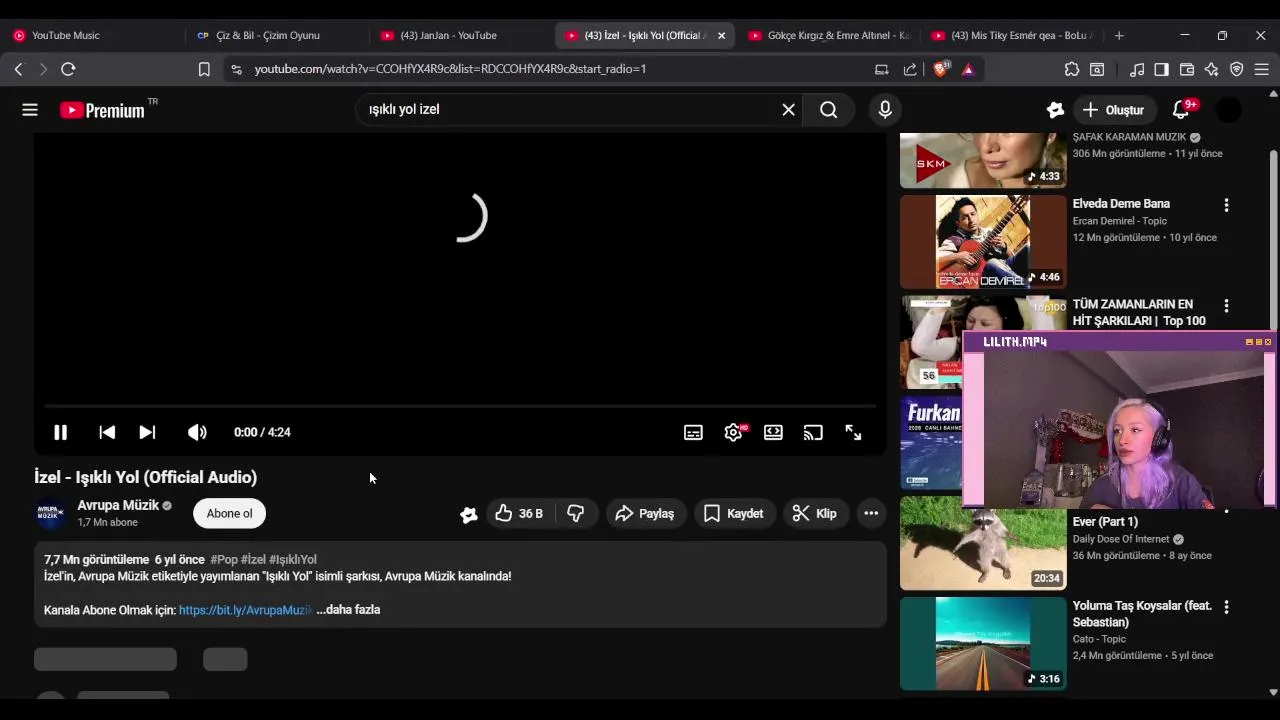Subscribe via the Abone ol button

pyautogui.click(x=229, y=513)
